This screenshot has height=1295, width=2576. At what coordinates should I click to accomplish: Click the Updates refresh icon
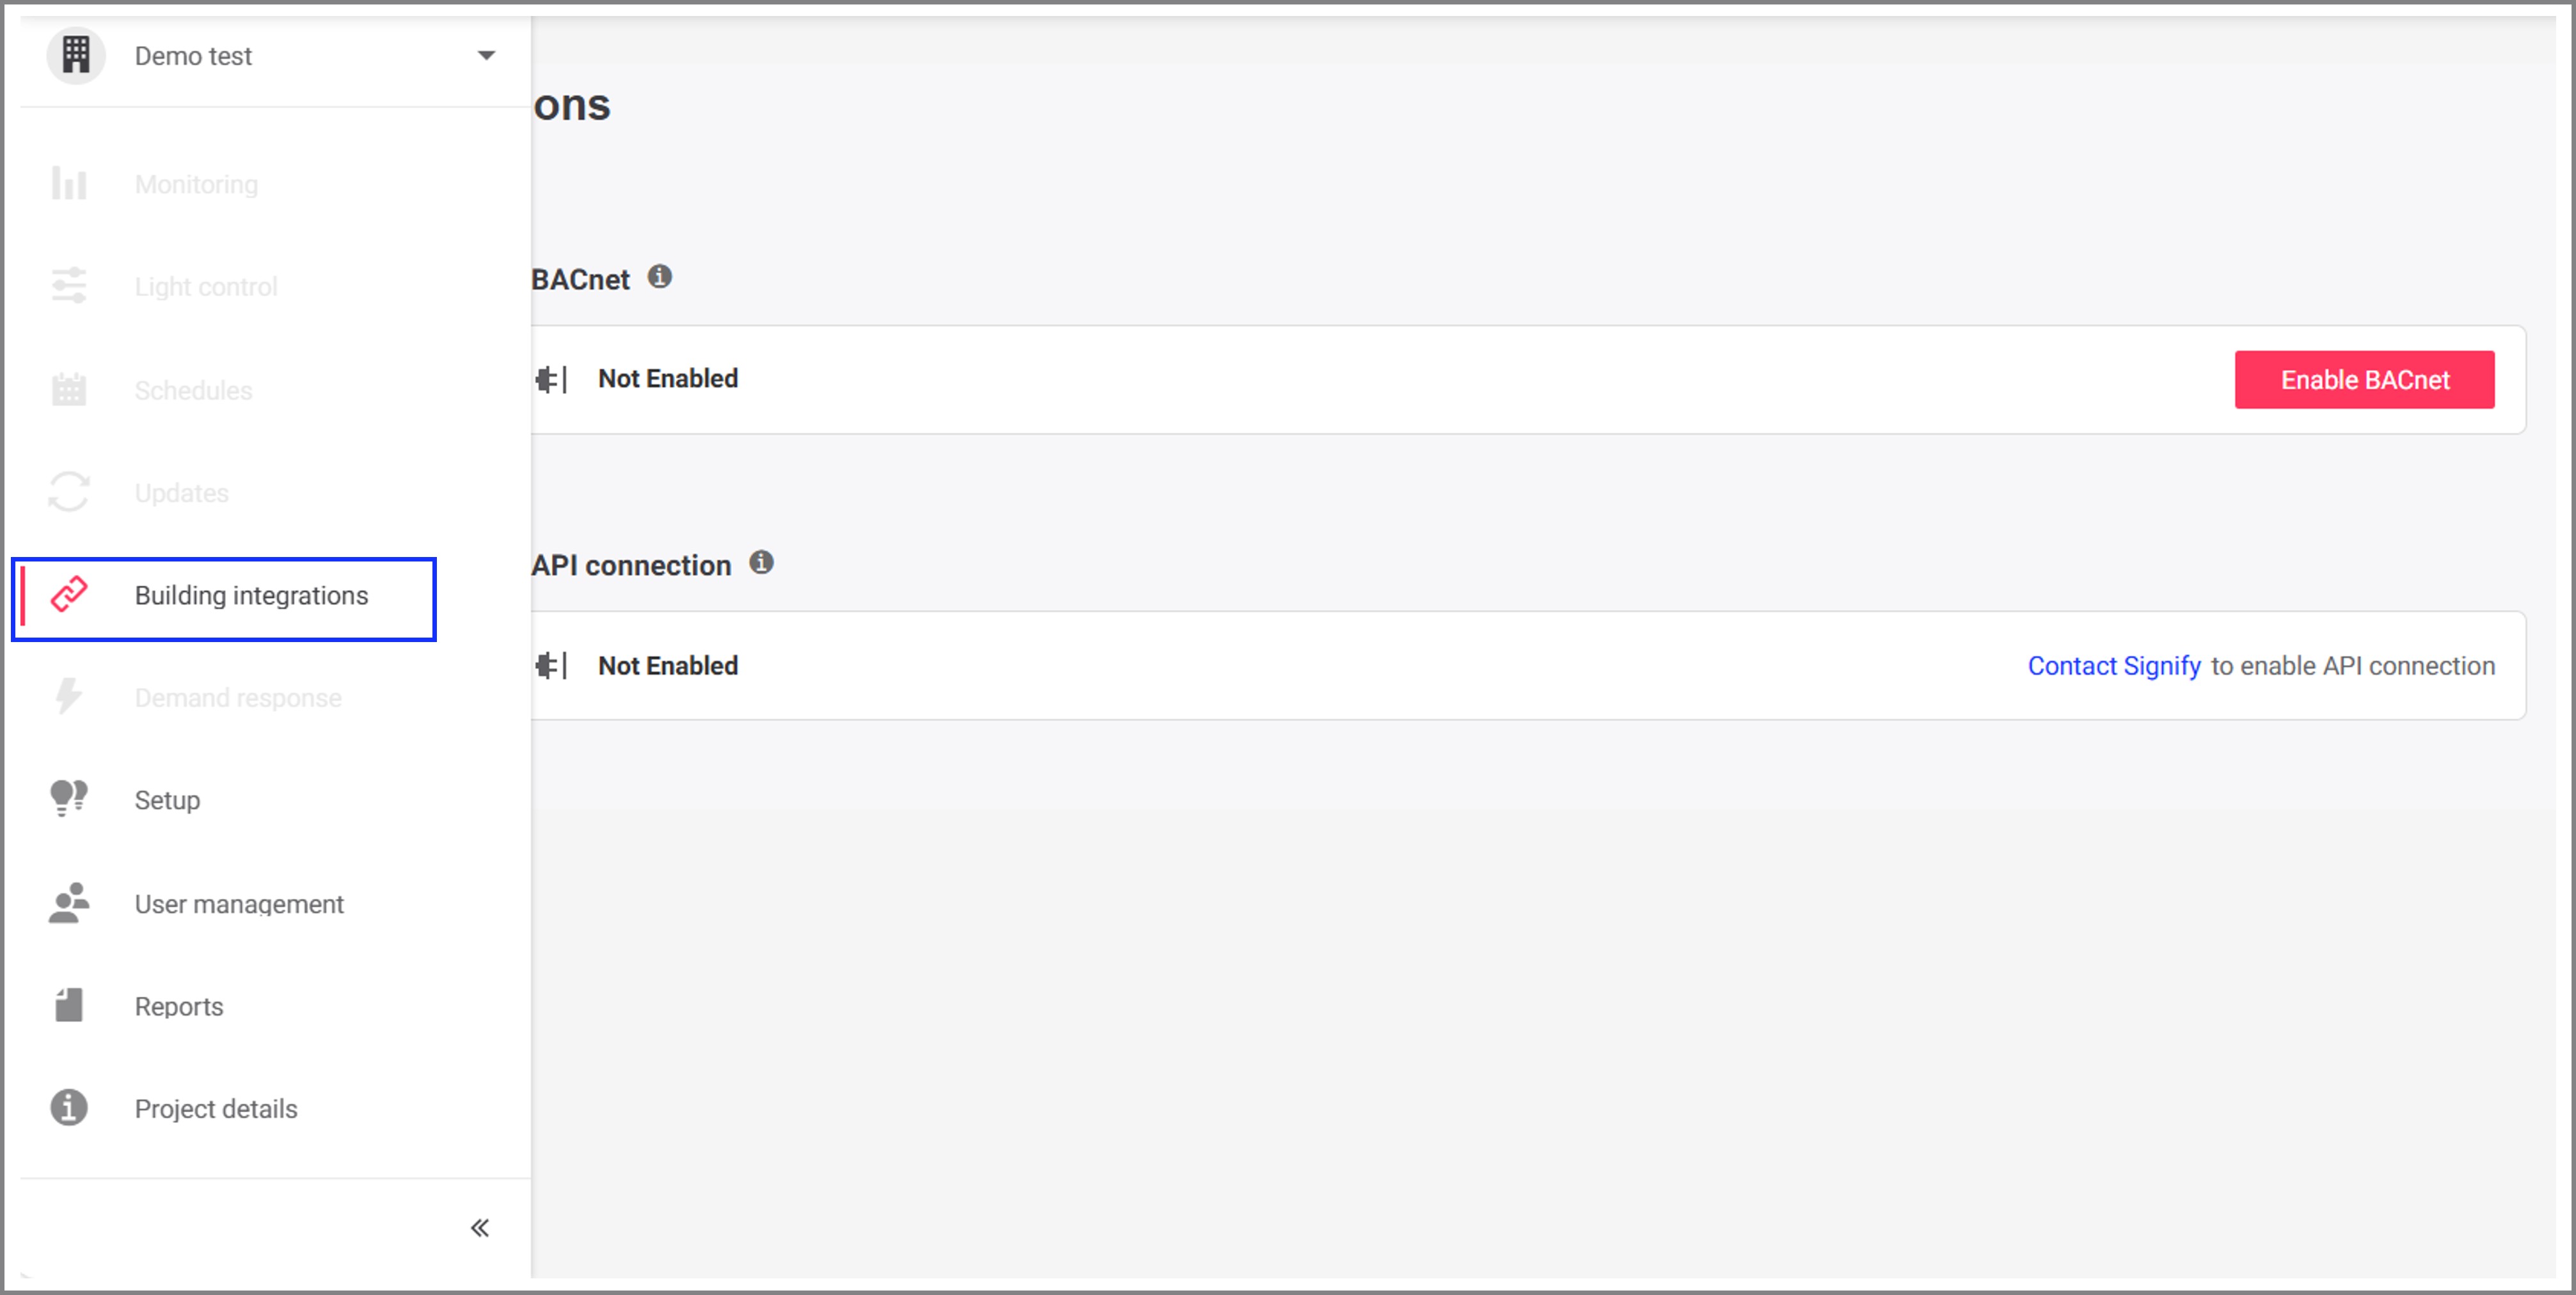(x=68, y=492)
